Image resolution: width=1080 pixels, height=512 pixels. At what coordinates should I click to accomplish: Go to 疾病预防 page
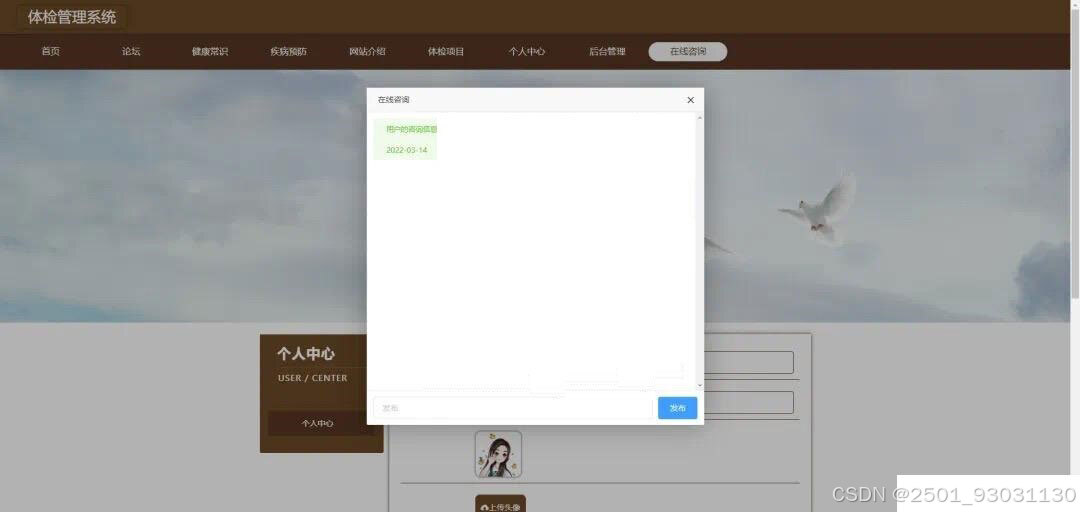tap(289, 52)
